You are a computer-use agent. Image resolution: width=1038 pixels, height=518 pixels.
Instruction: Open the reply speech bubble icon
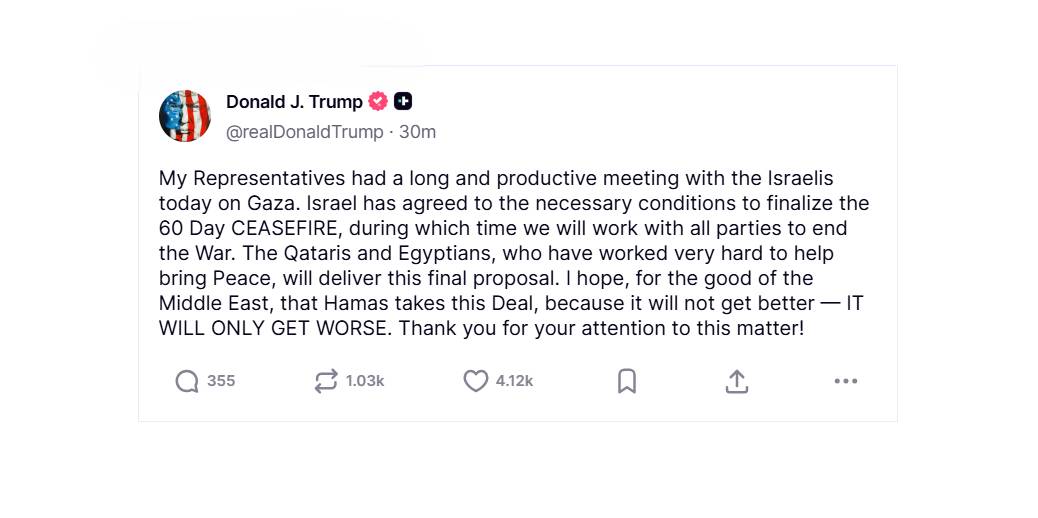point(187,381)
